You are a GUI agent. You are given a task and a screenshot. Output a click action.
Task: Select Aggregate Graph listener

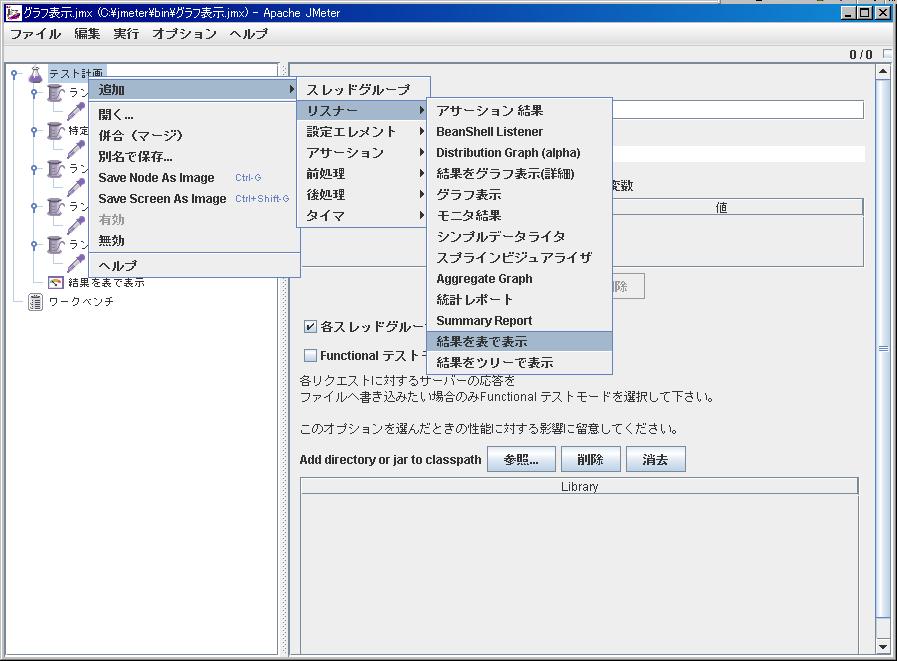click(x=519, y=279)
